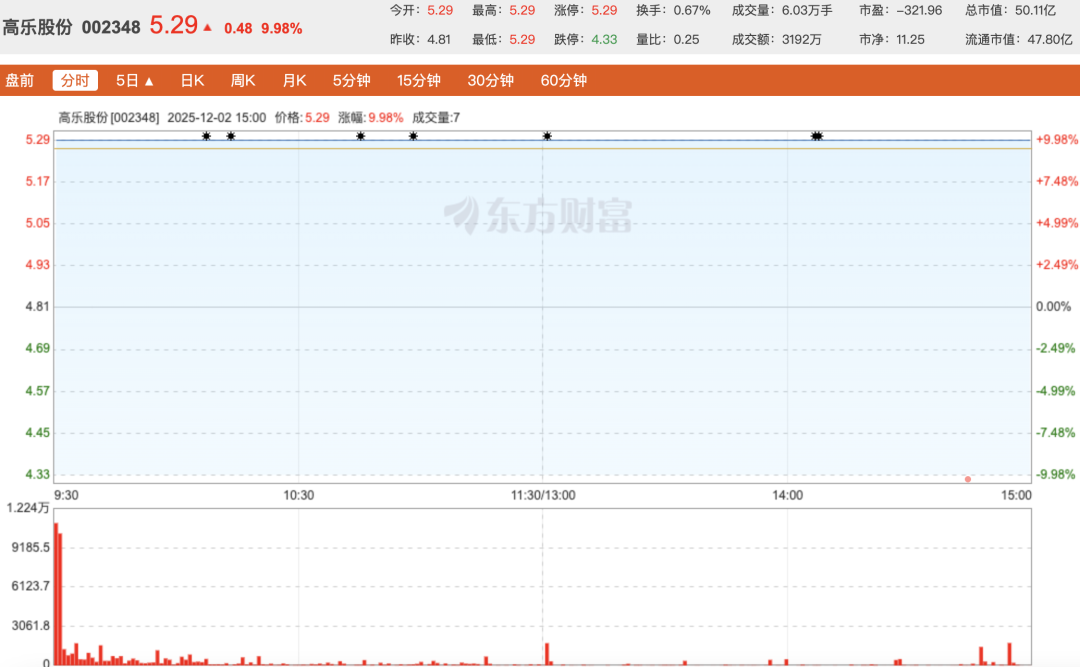The image size is (1080, 667).
Task: Click the 11:30/13:00 time axis label
Action: point(543,495)
